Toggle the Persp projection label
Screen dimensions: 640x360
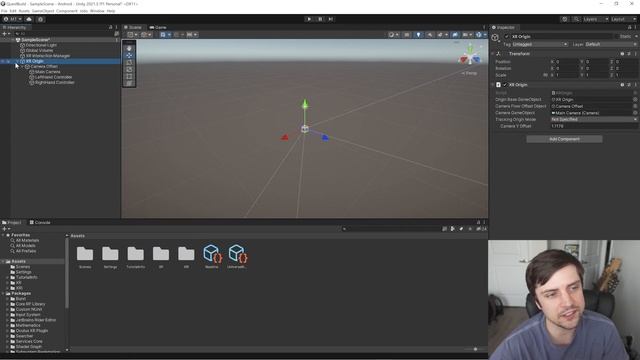(469, 73)
